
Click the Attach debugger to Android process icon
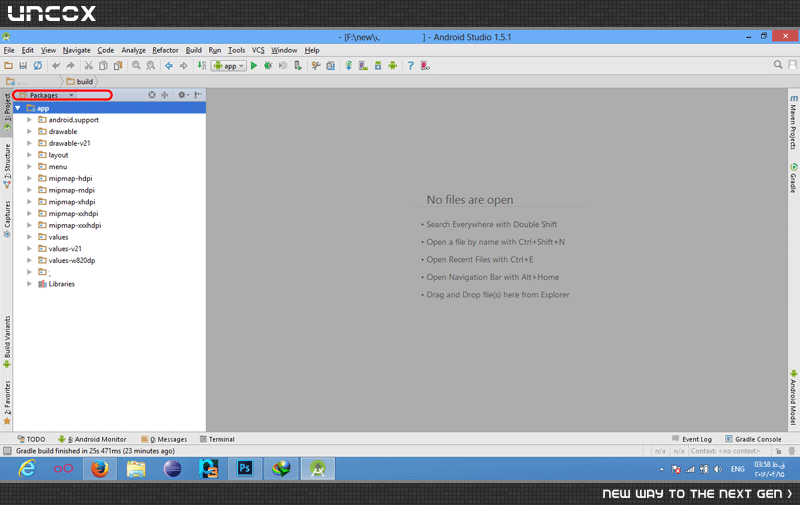pyautogui.click(x=297, y=65)
